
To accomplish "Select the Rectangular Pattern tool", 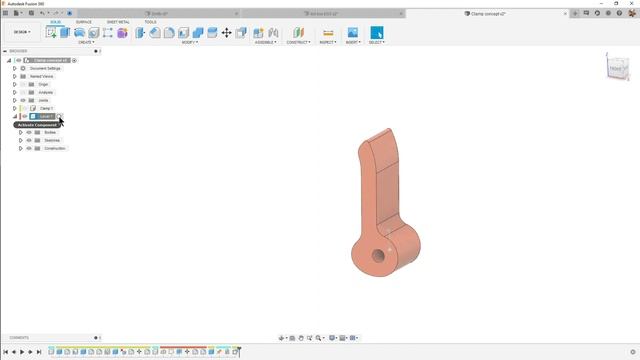I will pos(108,33).
